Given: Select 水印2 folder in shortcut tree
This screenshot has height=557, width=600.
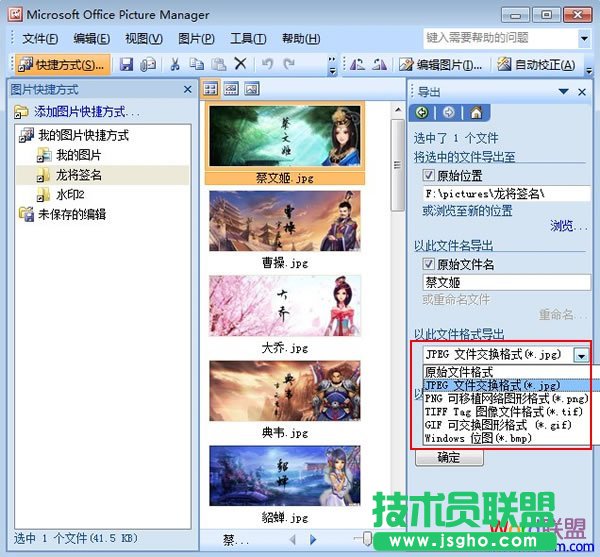Looking at the screenshot, I should pos(70,194).
